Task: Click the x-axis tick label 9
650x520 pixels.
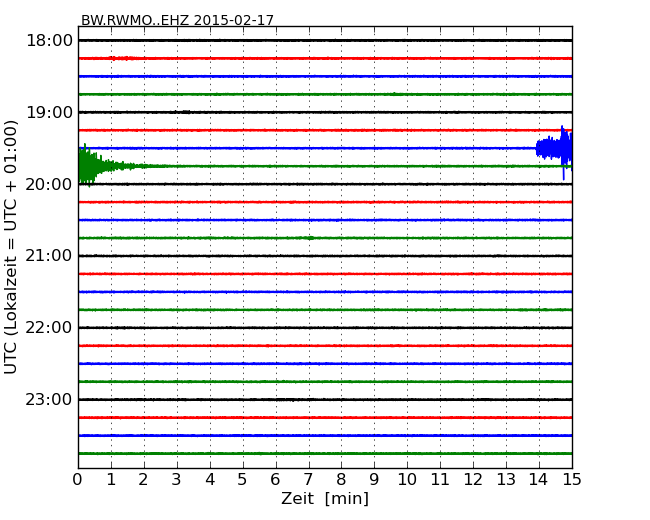Action: (374, 480)
